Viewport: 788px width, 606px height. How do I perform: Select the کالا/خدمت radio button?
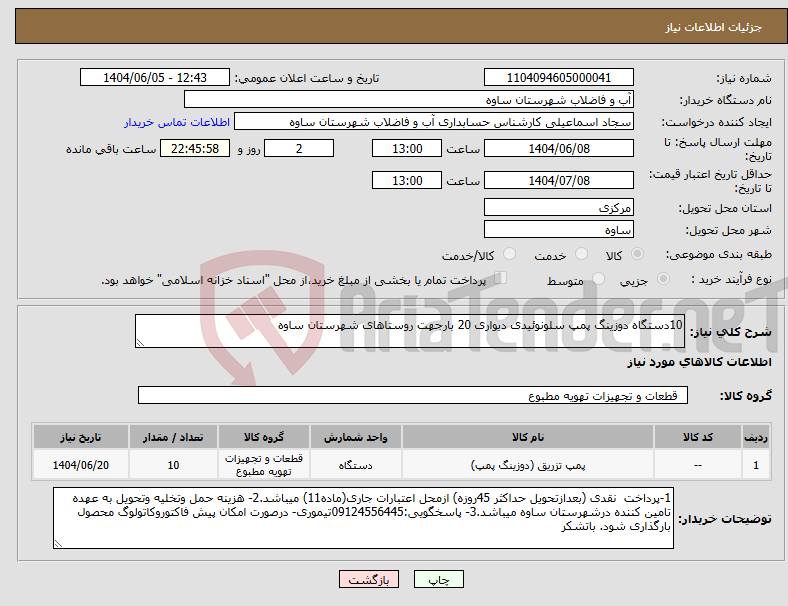[509, 254]
